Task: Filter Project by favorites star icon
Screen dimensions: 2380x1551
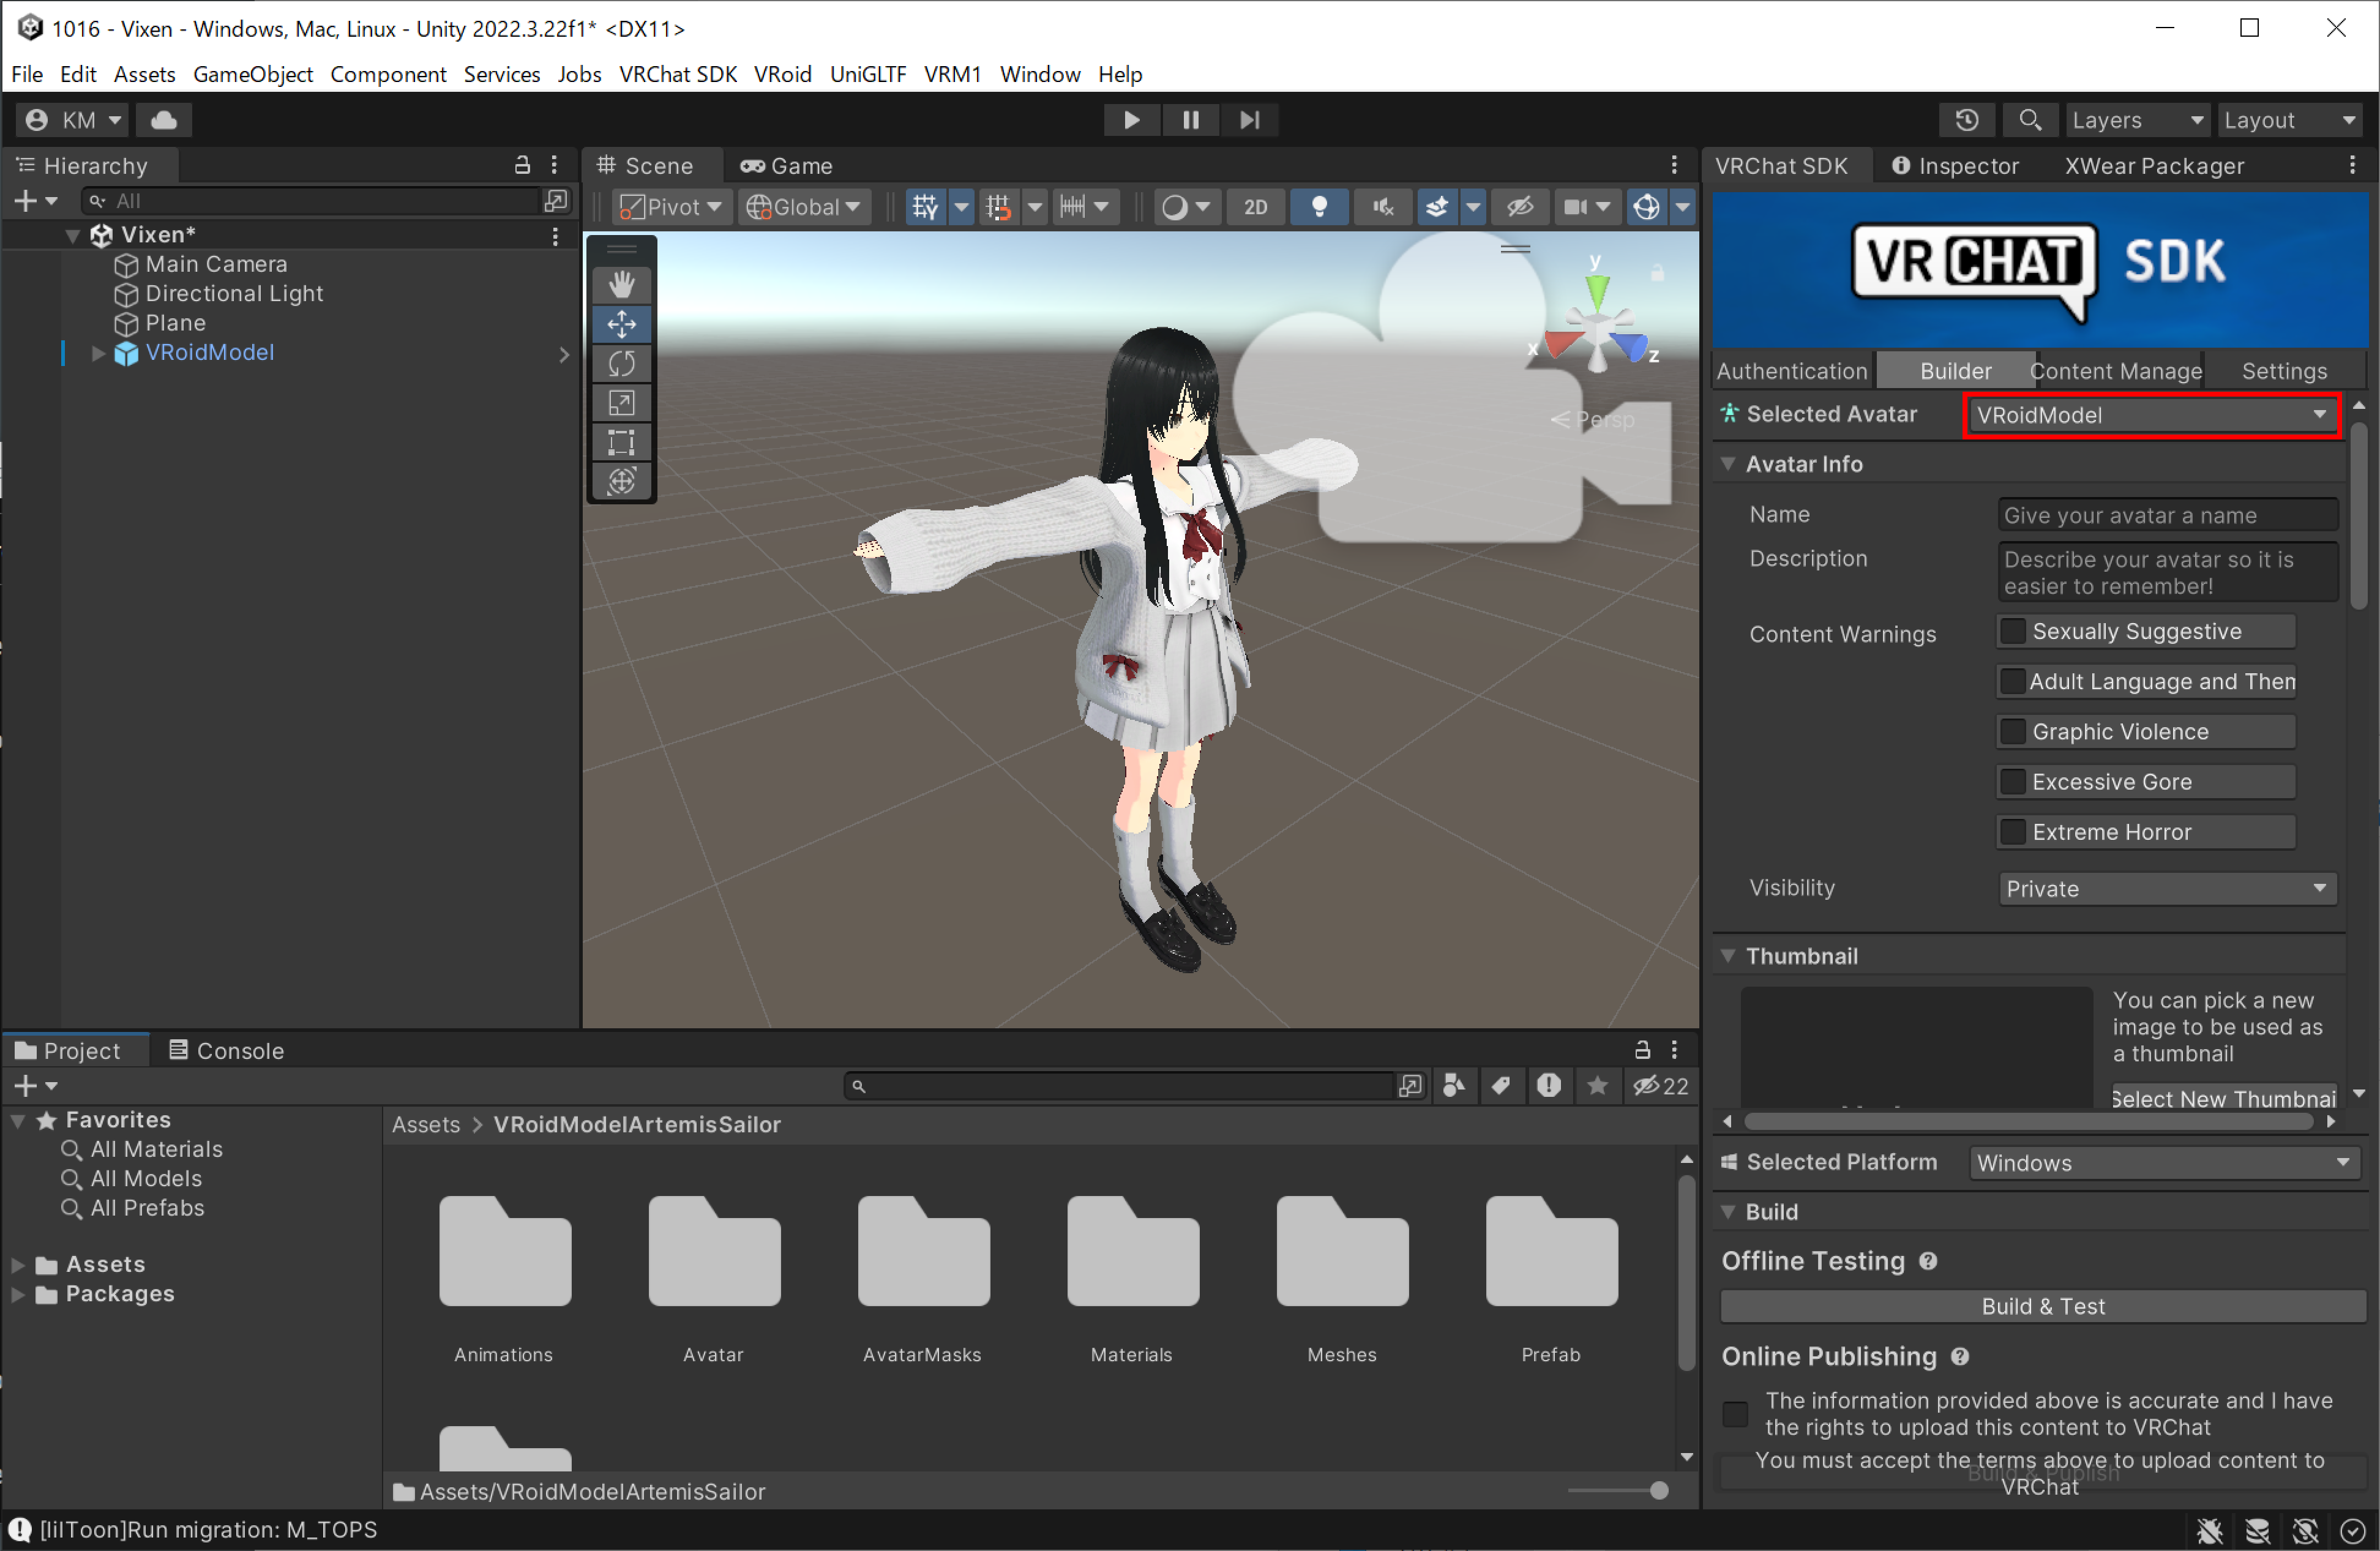Action: [x=1597, y=1085]
